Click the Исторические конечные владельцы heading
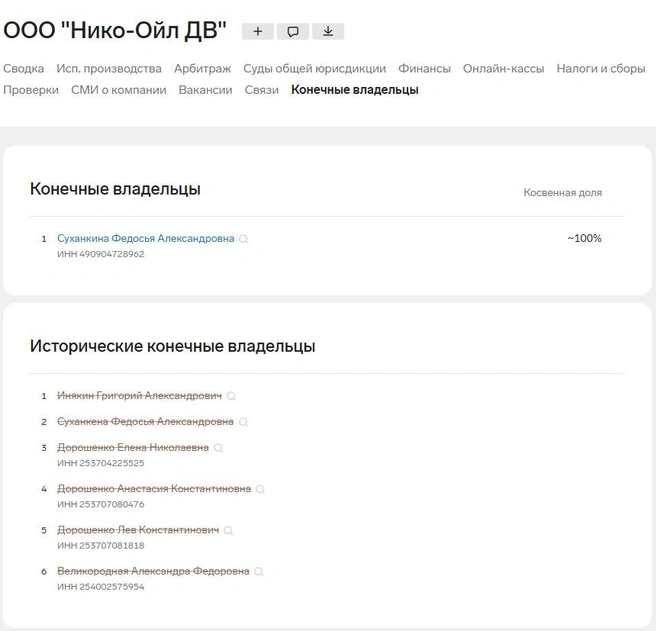This screenshot has width=656, height=631. 172,346
